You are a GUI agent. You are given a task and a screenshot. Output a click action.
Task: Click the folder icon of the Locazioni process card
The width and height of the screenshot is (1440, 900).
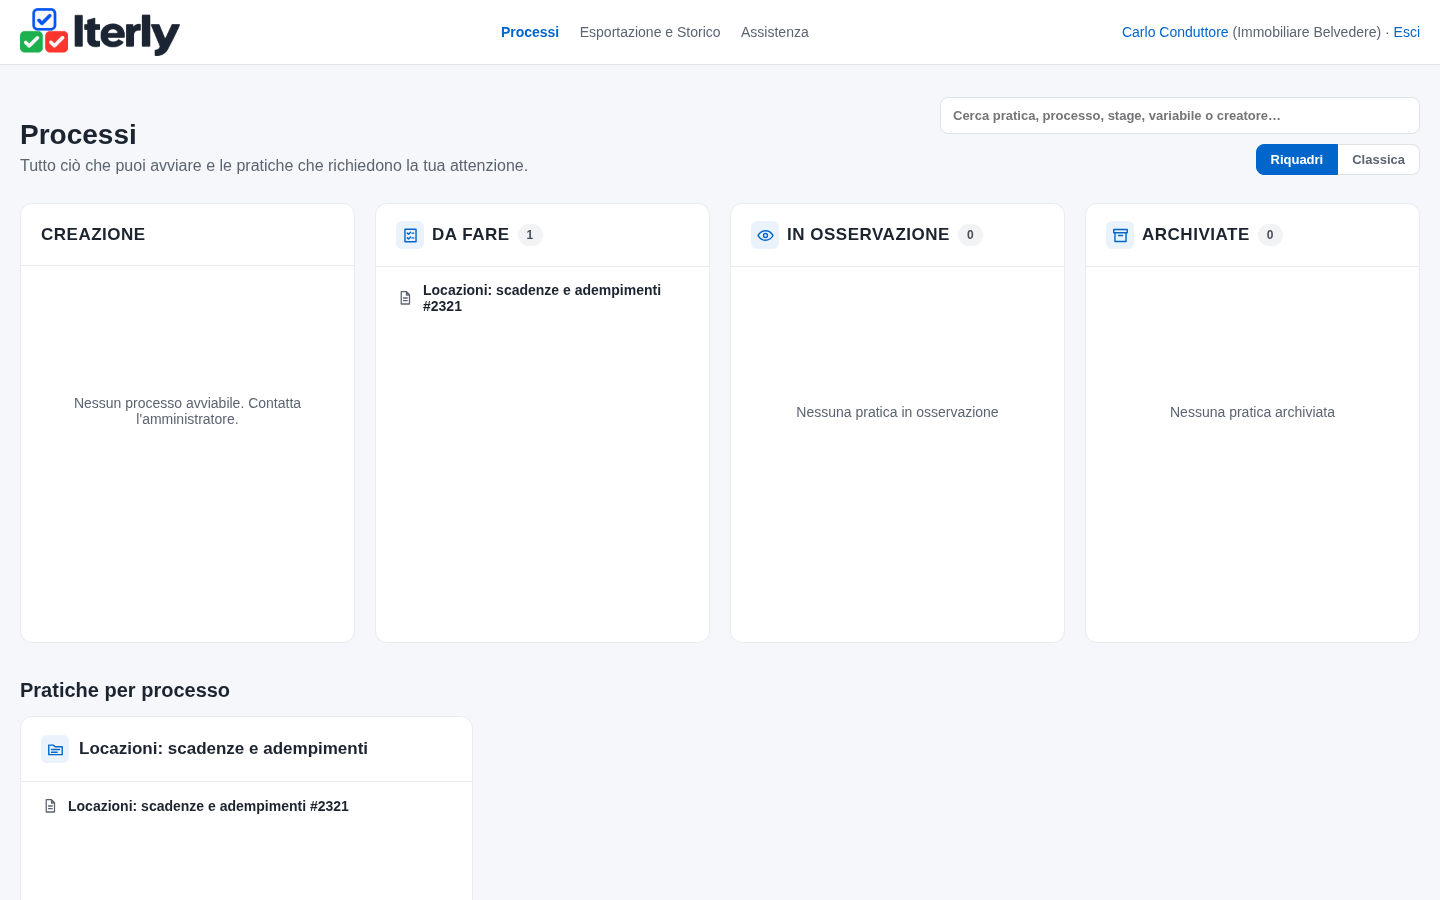[x=55, y=749]
